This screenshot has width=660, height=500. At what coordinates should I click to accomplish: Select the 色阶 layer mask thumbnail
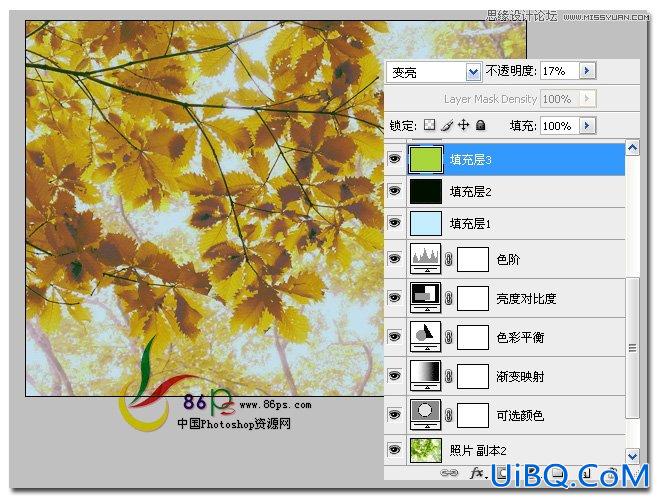coord(473,259)
